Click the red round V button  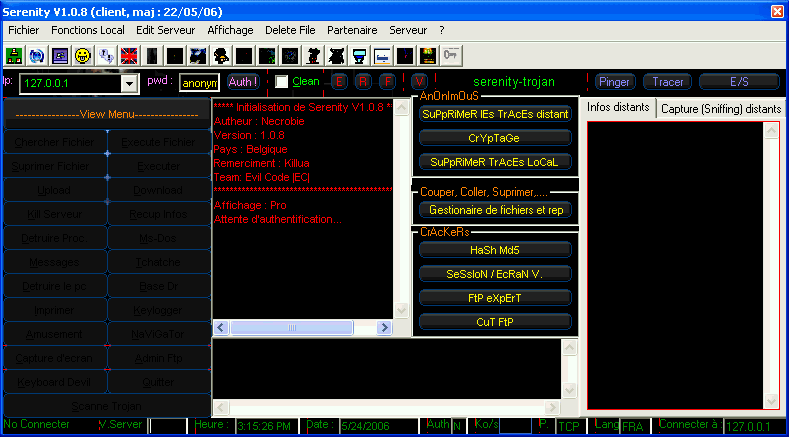[420, 82]
